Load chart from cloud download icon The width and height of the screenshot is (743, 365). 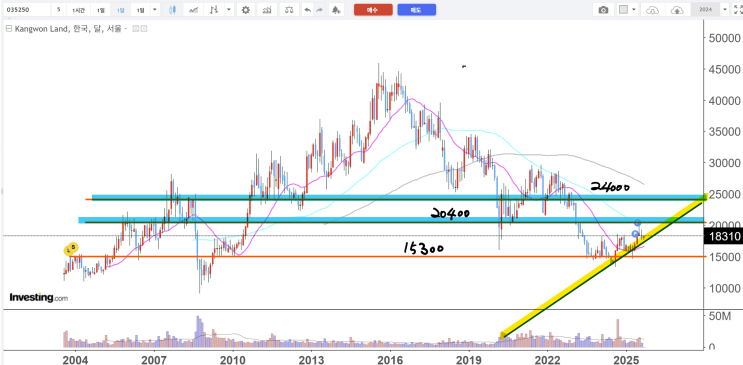point(652,9)
